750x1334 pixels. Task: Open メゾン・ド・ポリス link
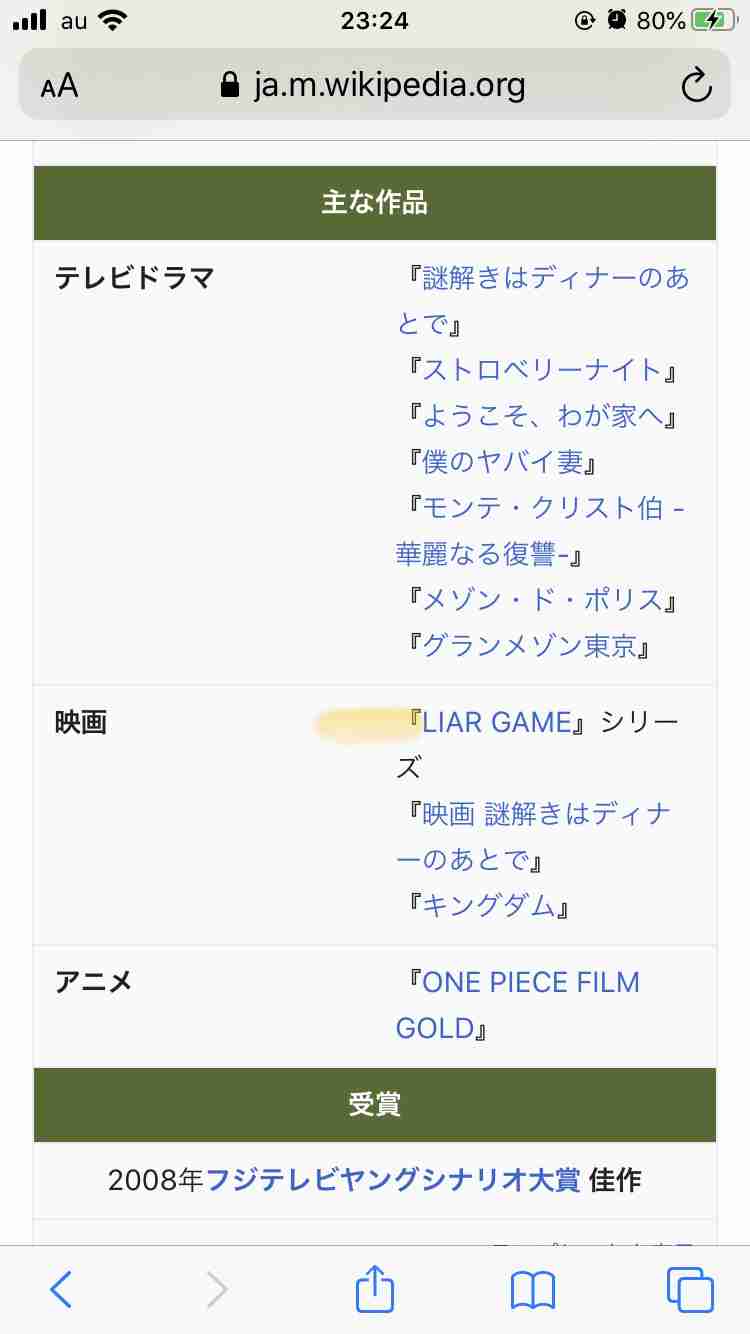[x=542, y=600]
